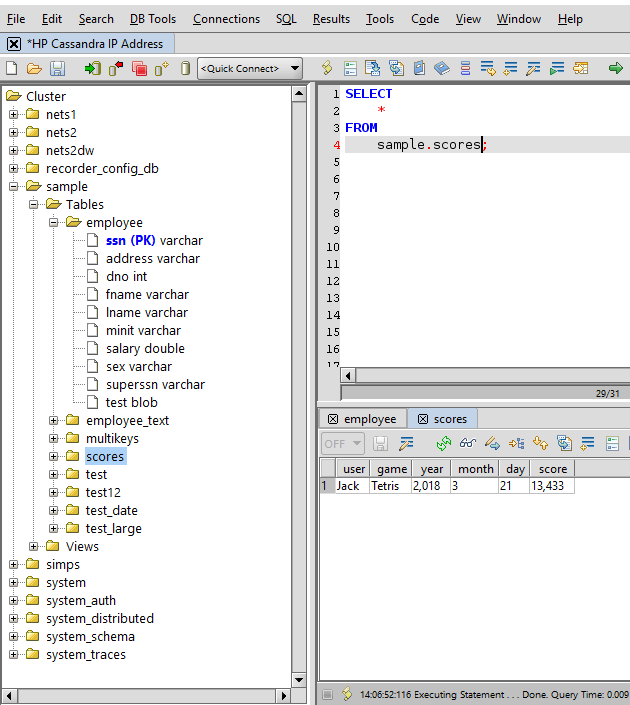Click the tree arrow icon in results toolbar

[516, 444]
